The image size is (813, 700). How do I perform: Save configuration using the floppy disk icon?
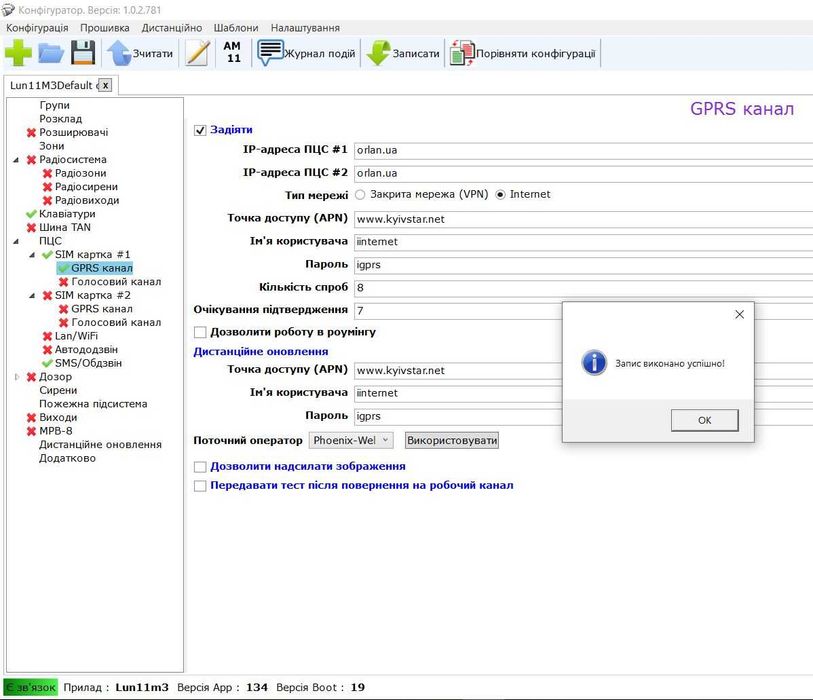click(x=83, y=53)
